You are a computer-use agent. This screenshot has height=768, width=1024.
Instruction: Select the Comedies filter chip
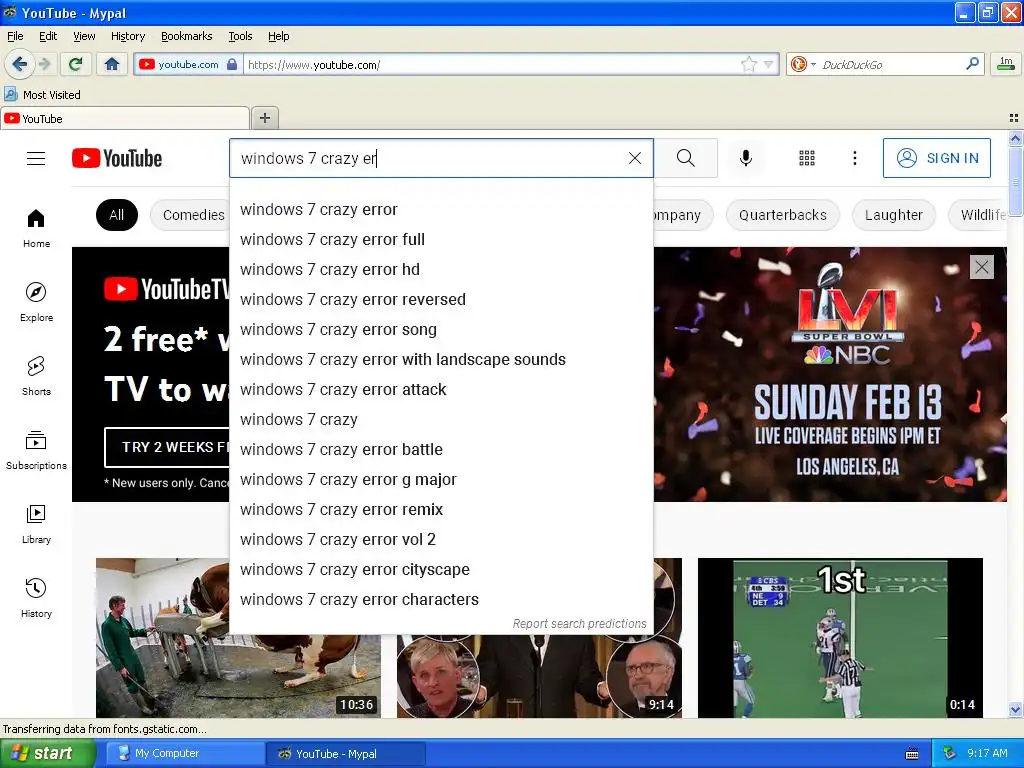pos(190,215)
